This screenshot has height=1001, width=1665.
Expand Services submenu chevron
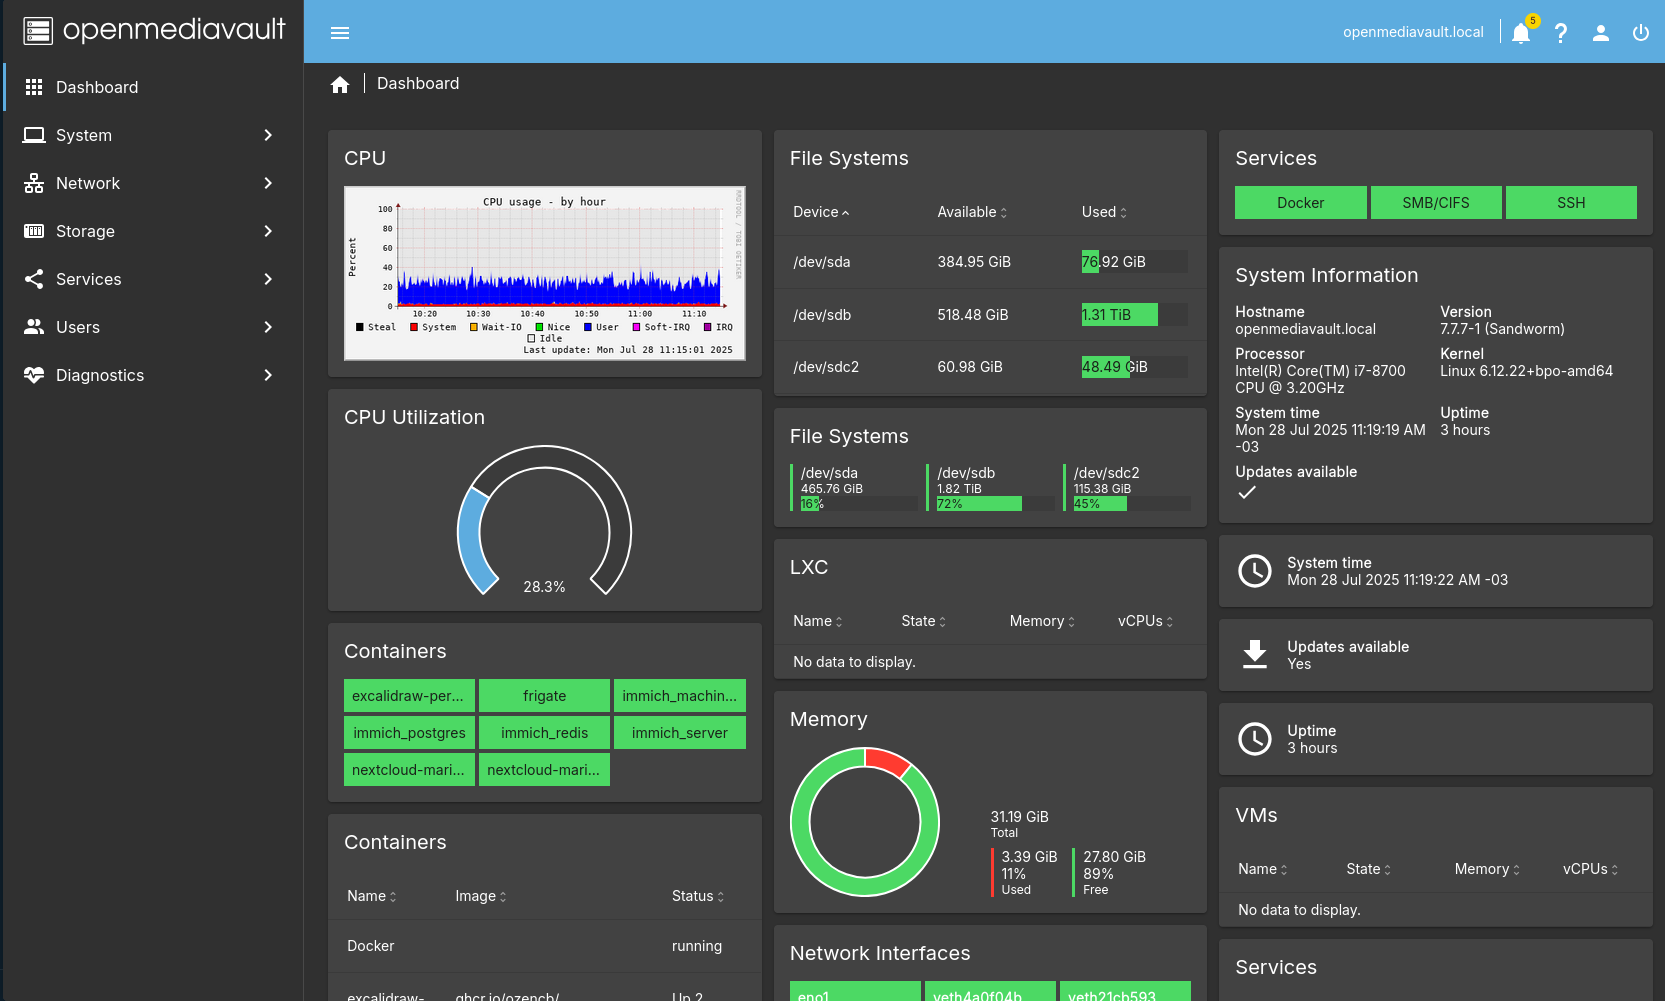coord(268,279)
